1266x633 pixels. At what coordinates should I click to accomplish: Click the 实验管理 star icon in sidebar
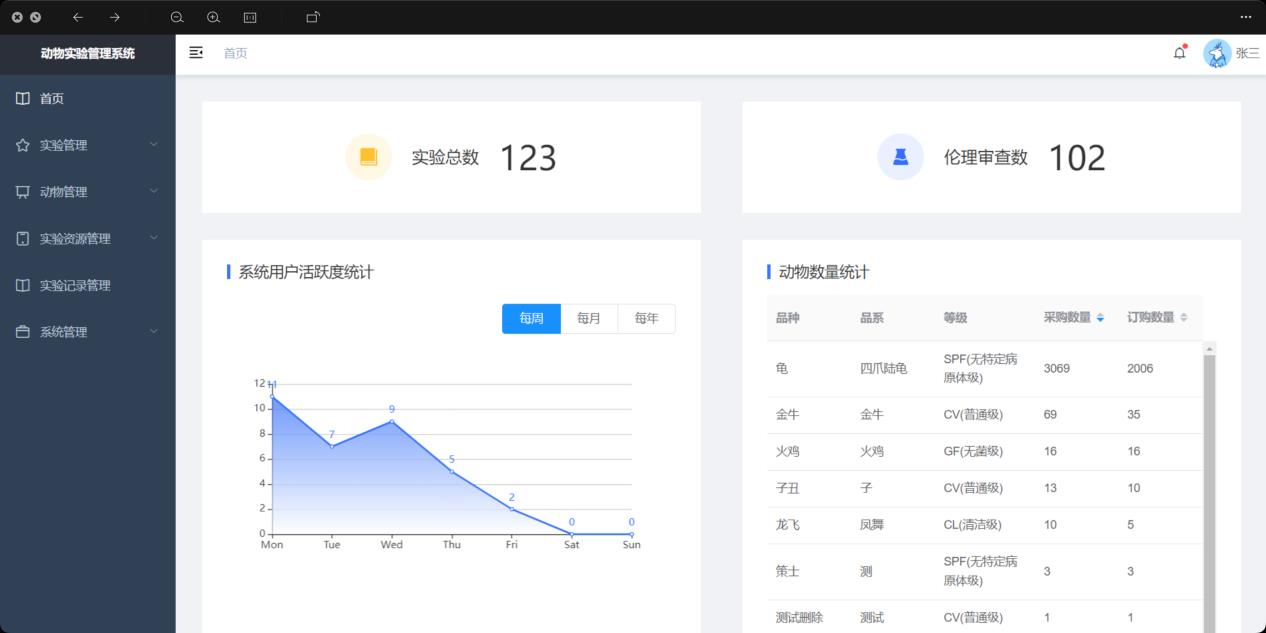pos(23,145)
